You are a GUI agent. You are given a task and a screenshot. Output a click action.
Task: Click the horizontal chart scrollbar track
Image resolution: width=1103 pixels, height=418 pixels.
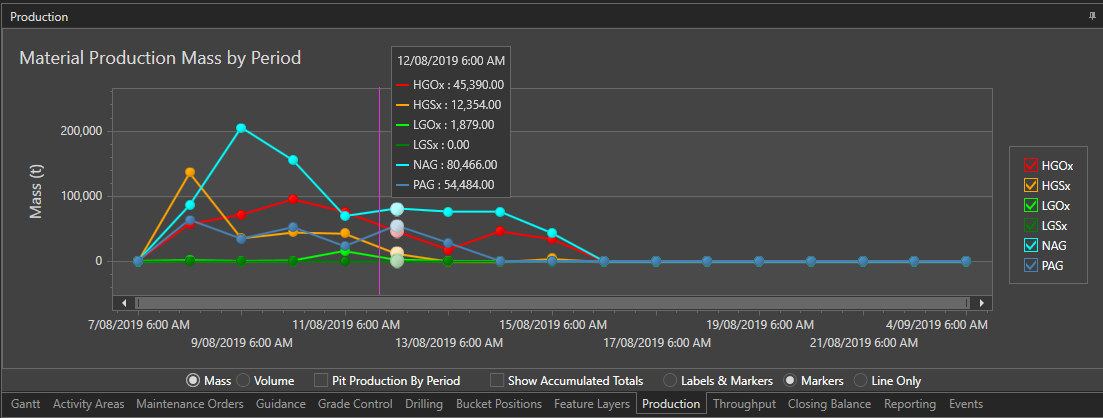[552, 303]
